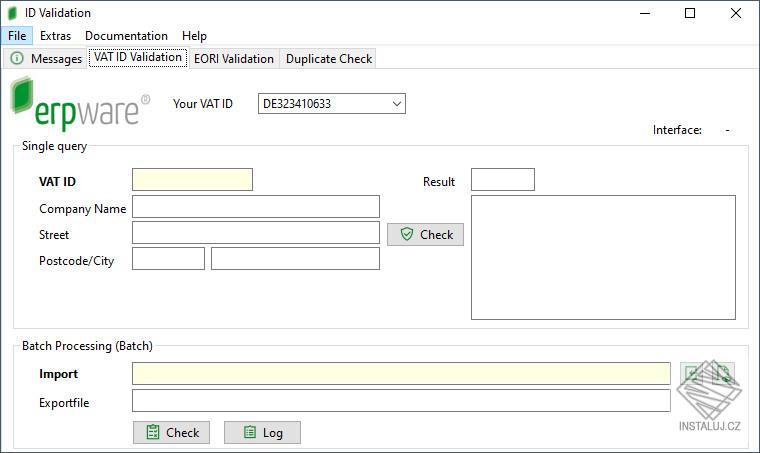The image size is (760, 453).
Task: Focus the City input field
Action: tap(295, 259)
